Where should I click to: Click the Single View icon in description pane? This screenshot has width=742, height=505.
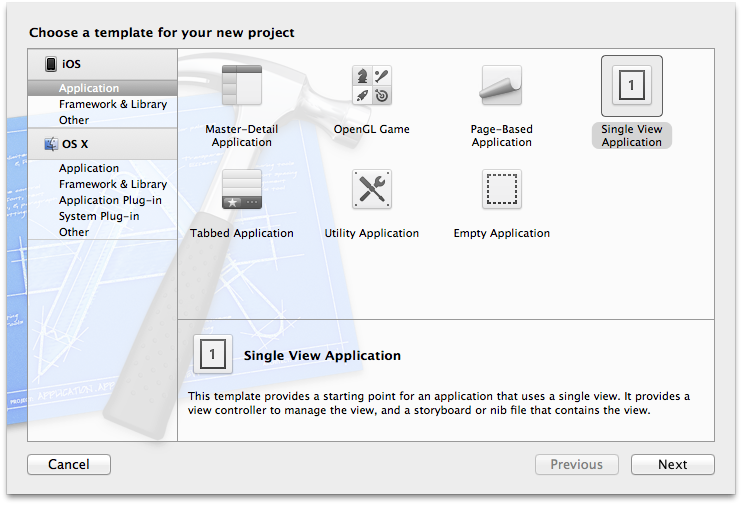pyautogui.click(x=212, y=354)
